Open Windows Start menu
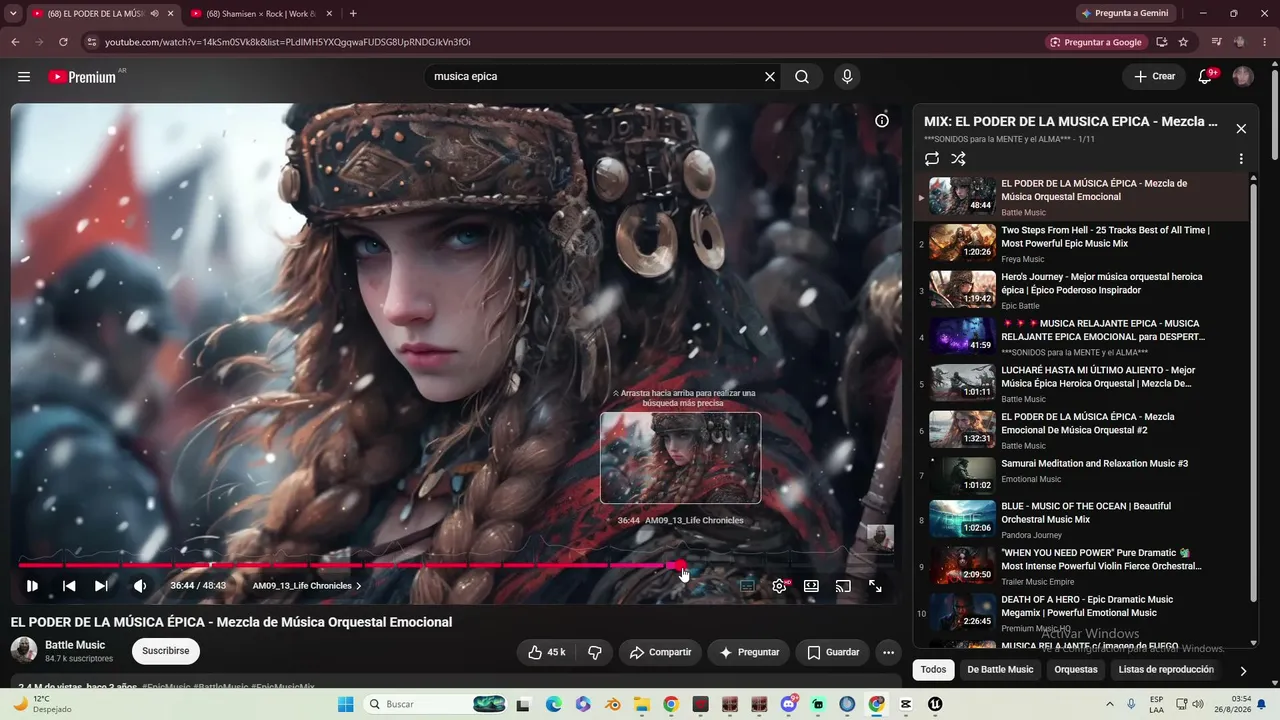This screenshot has height=720, width=1280. tap(346, 704)
